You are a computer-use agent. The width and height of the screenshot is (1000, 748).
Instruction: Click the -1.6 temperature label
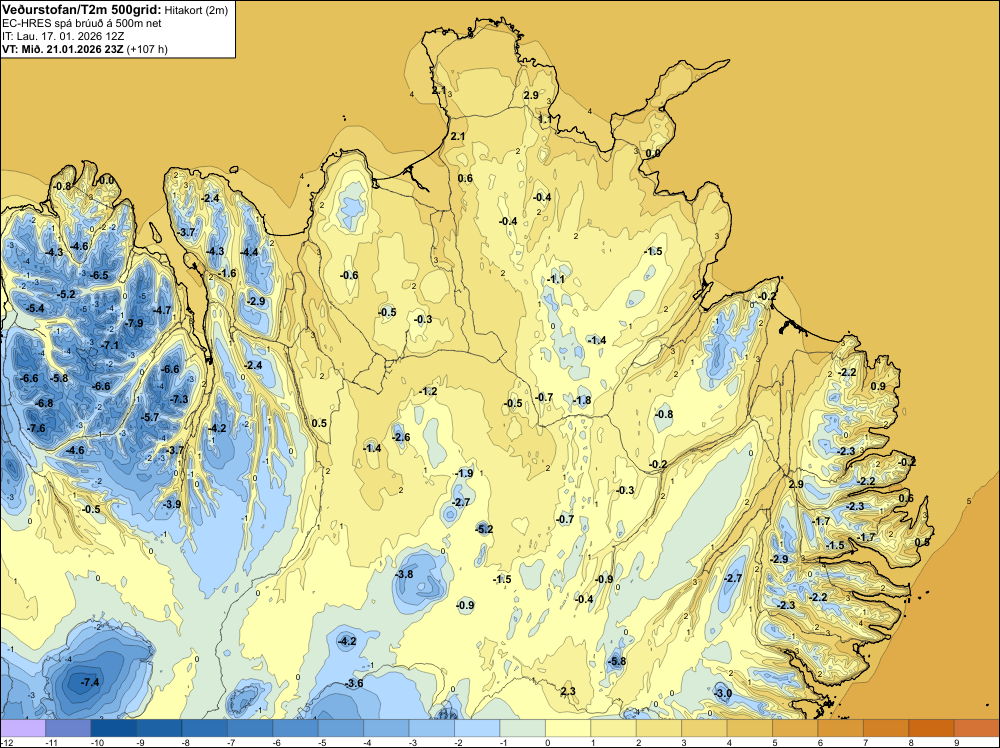227,273
